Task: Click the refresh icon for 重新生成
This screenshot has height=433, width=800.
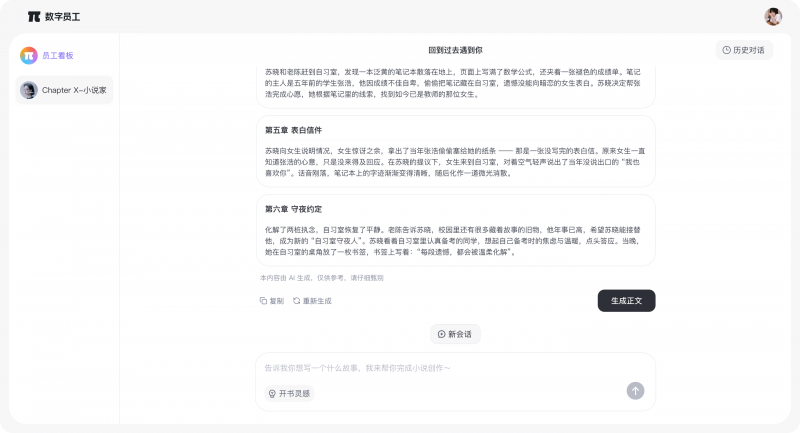Action: pos(296,300)
